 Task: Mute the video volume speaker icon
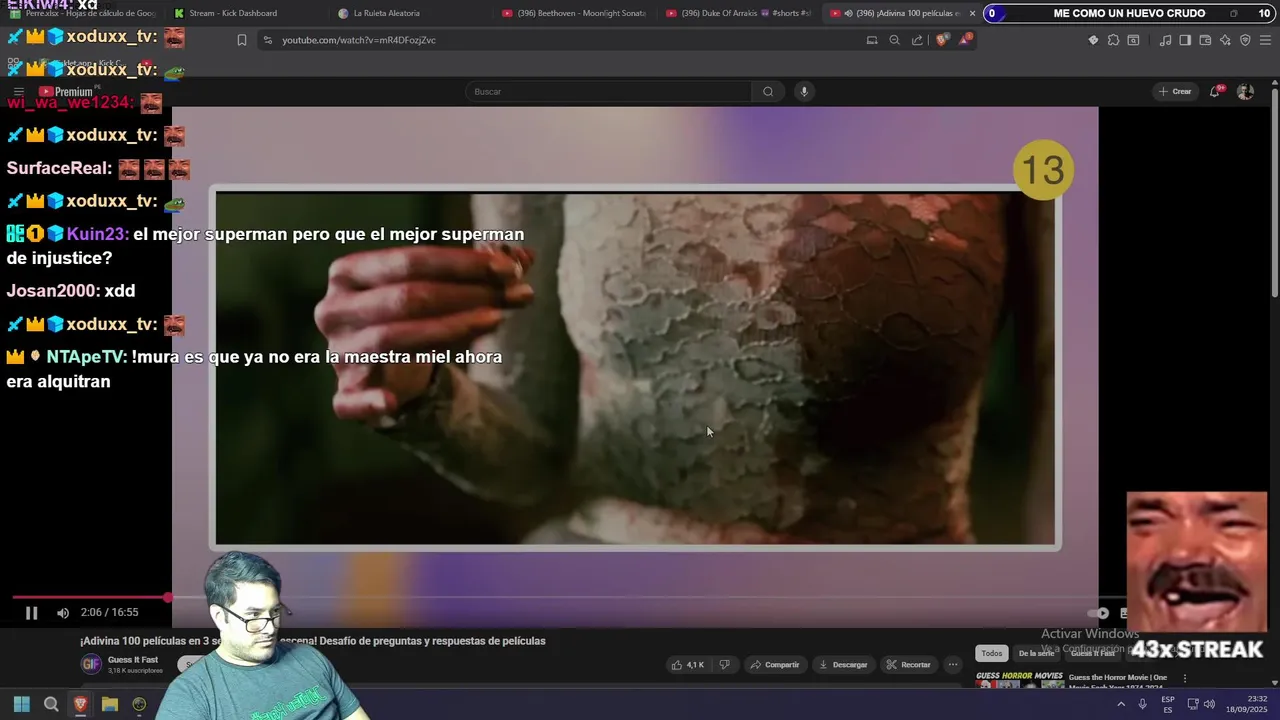pyautogui.click(x=63, y=613)
